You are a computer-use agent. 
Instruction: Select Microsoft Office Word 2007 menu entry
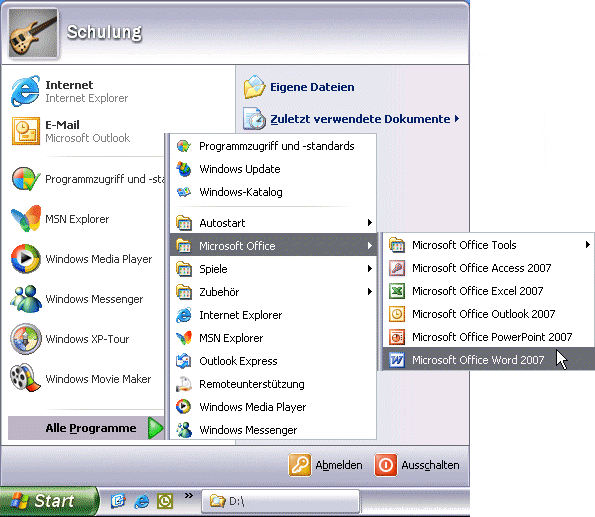coord(488,360)
